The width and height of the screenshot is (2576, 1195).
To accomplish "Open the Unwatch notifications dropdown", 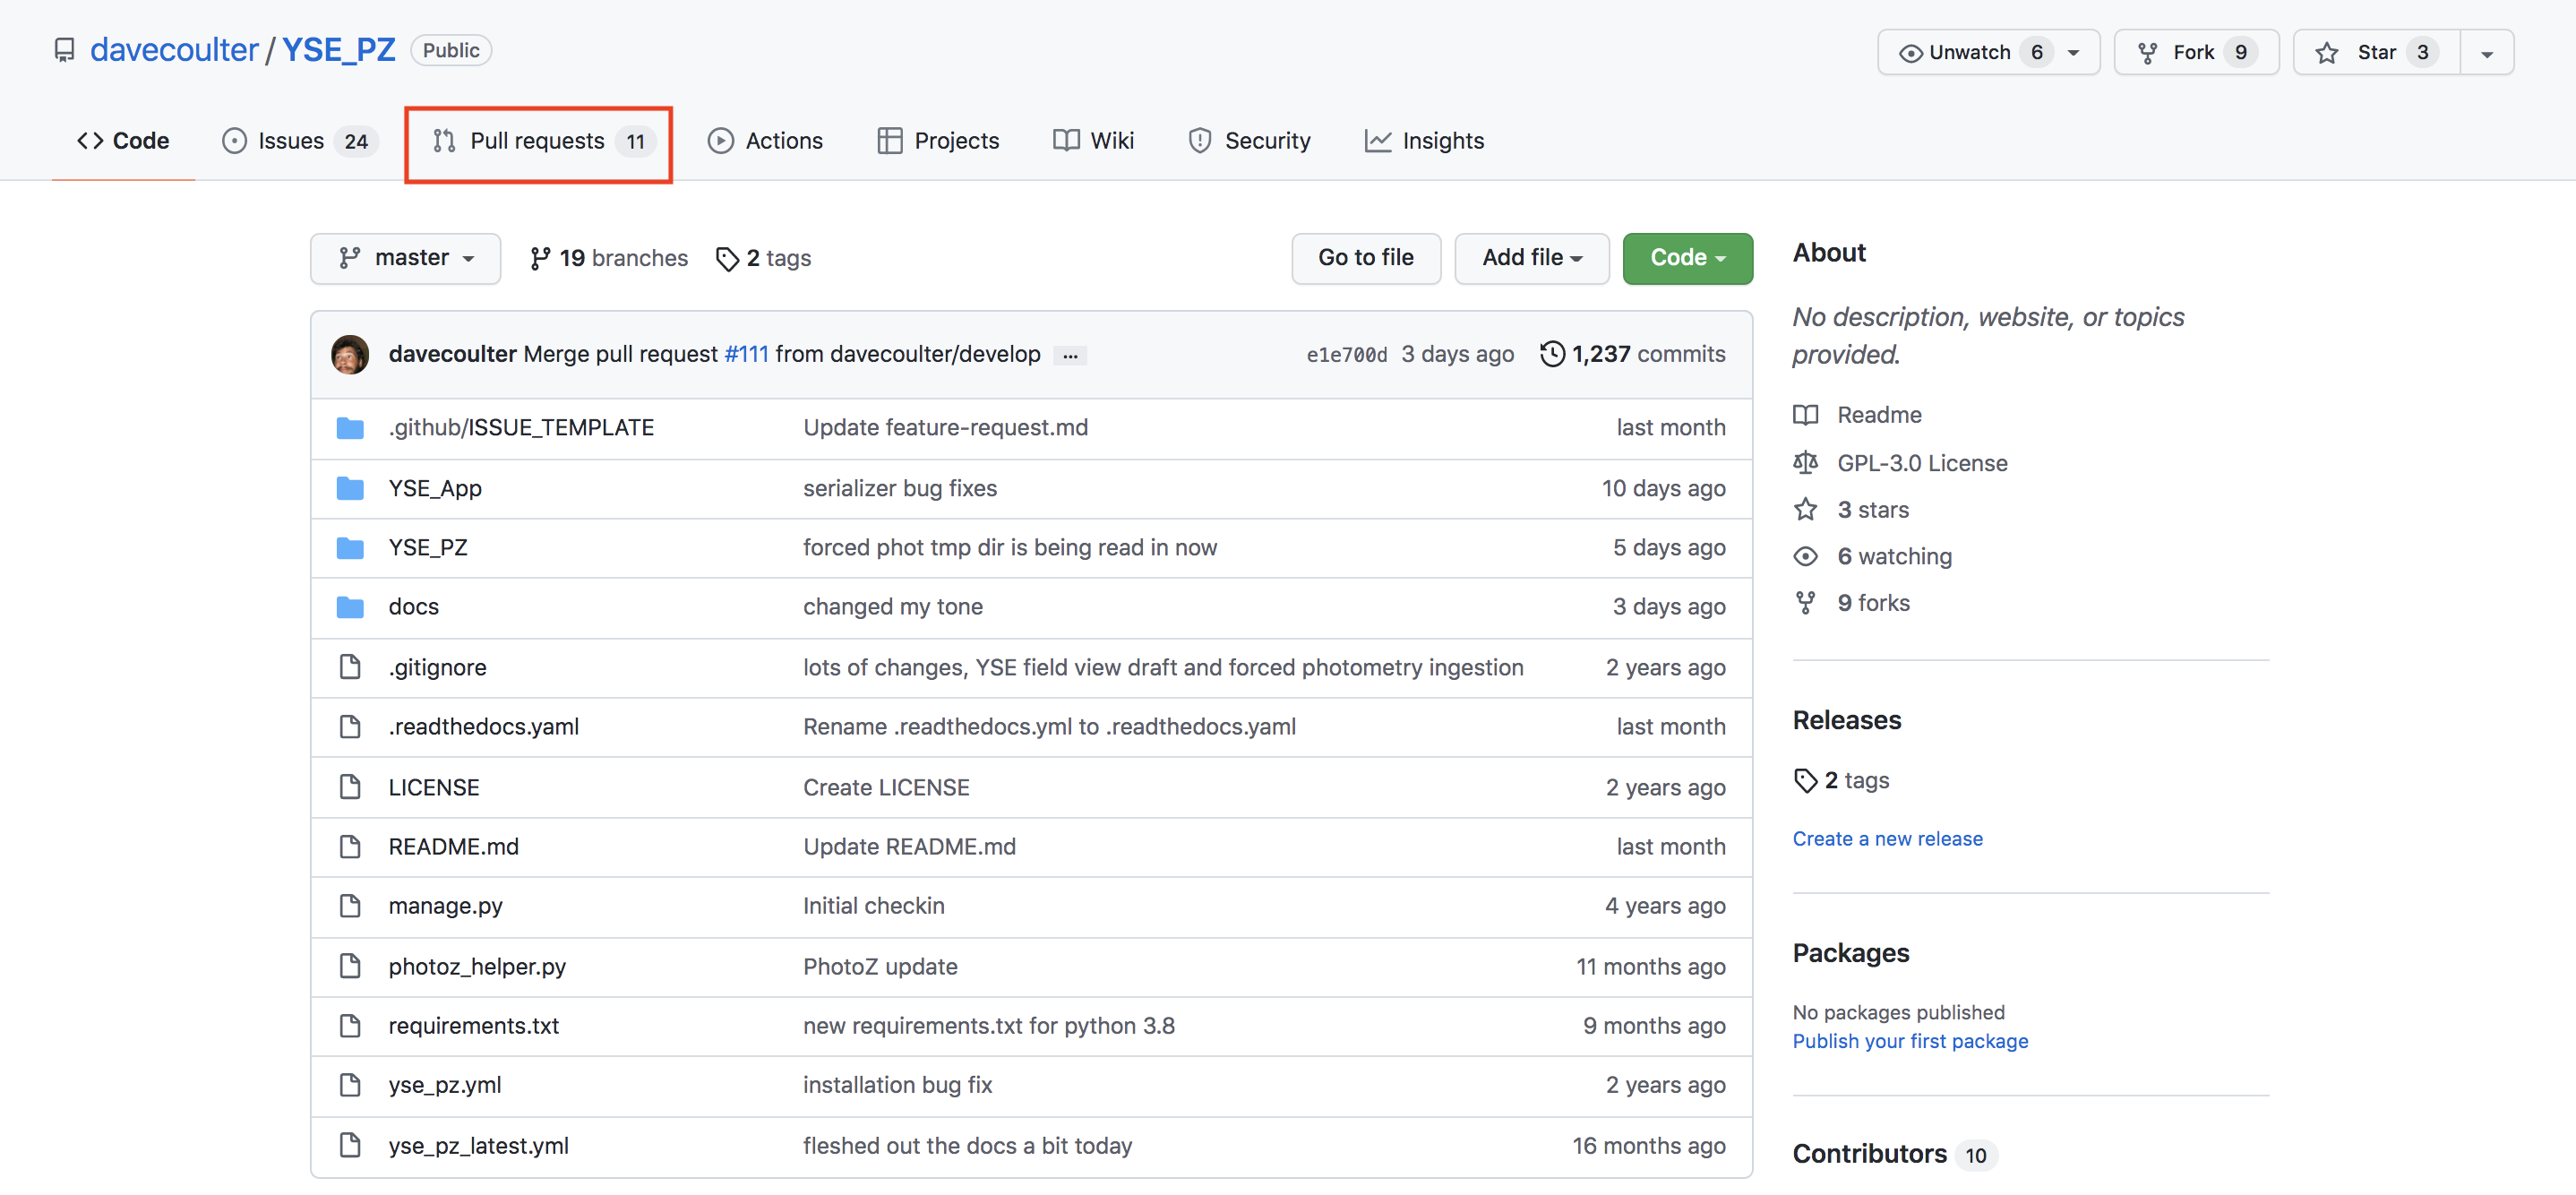I will (x=1988, y=52).
